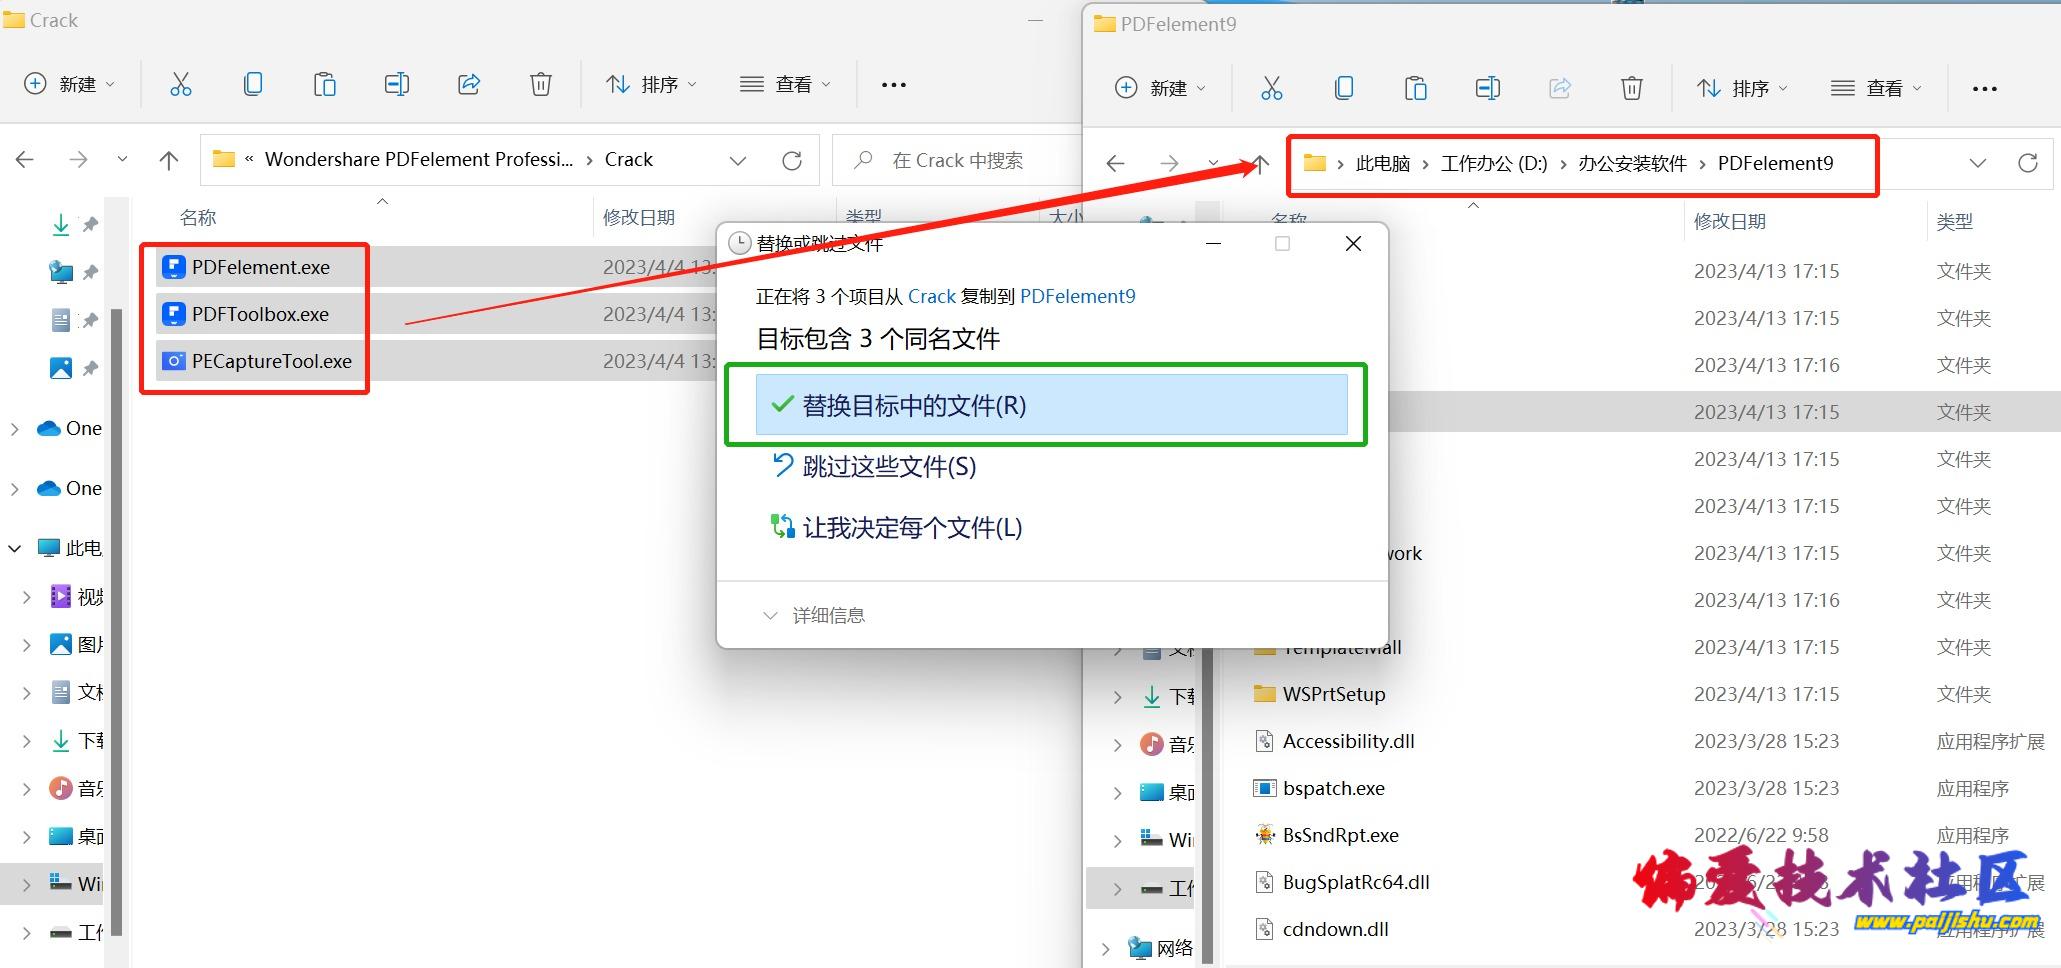
Task: Refresh the PDFelement9 window
Action: tap(2028, 163)
